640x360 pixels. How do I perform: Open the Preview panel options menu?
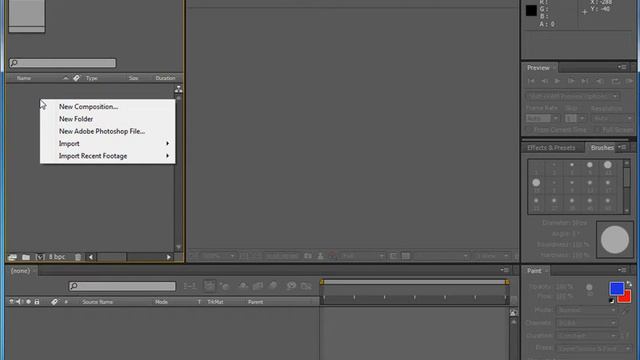[622, 67]
